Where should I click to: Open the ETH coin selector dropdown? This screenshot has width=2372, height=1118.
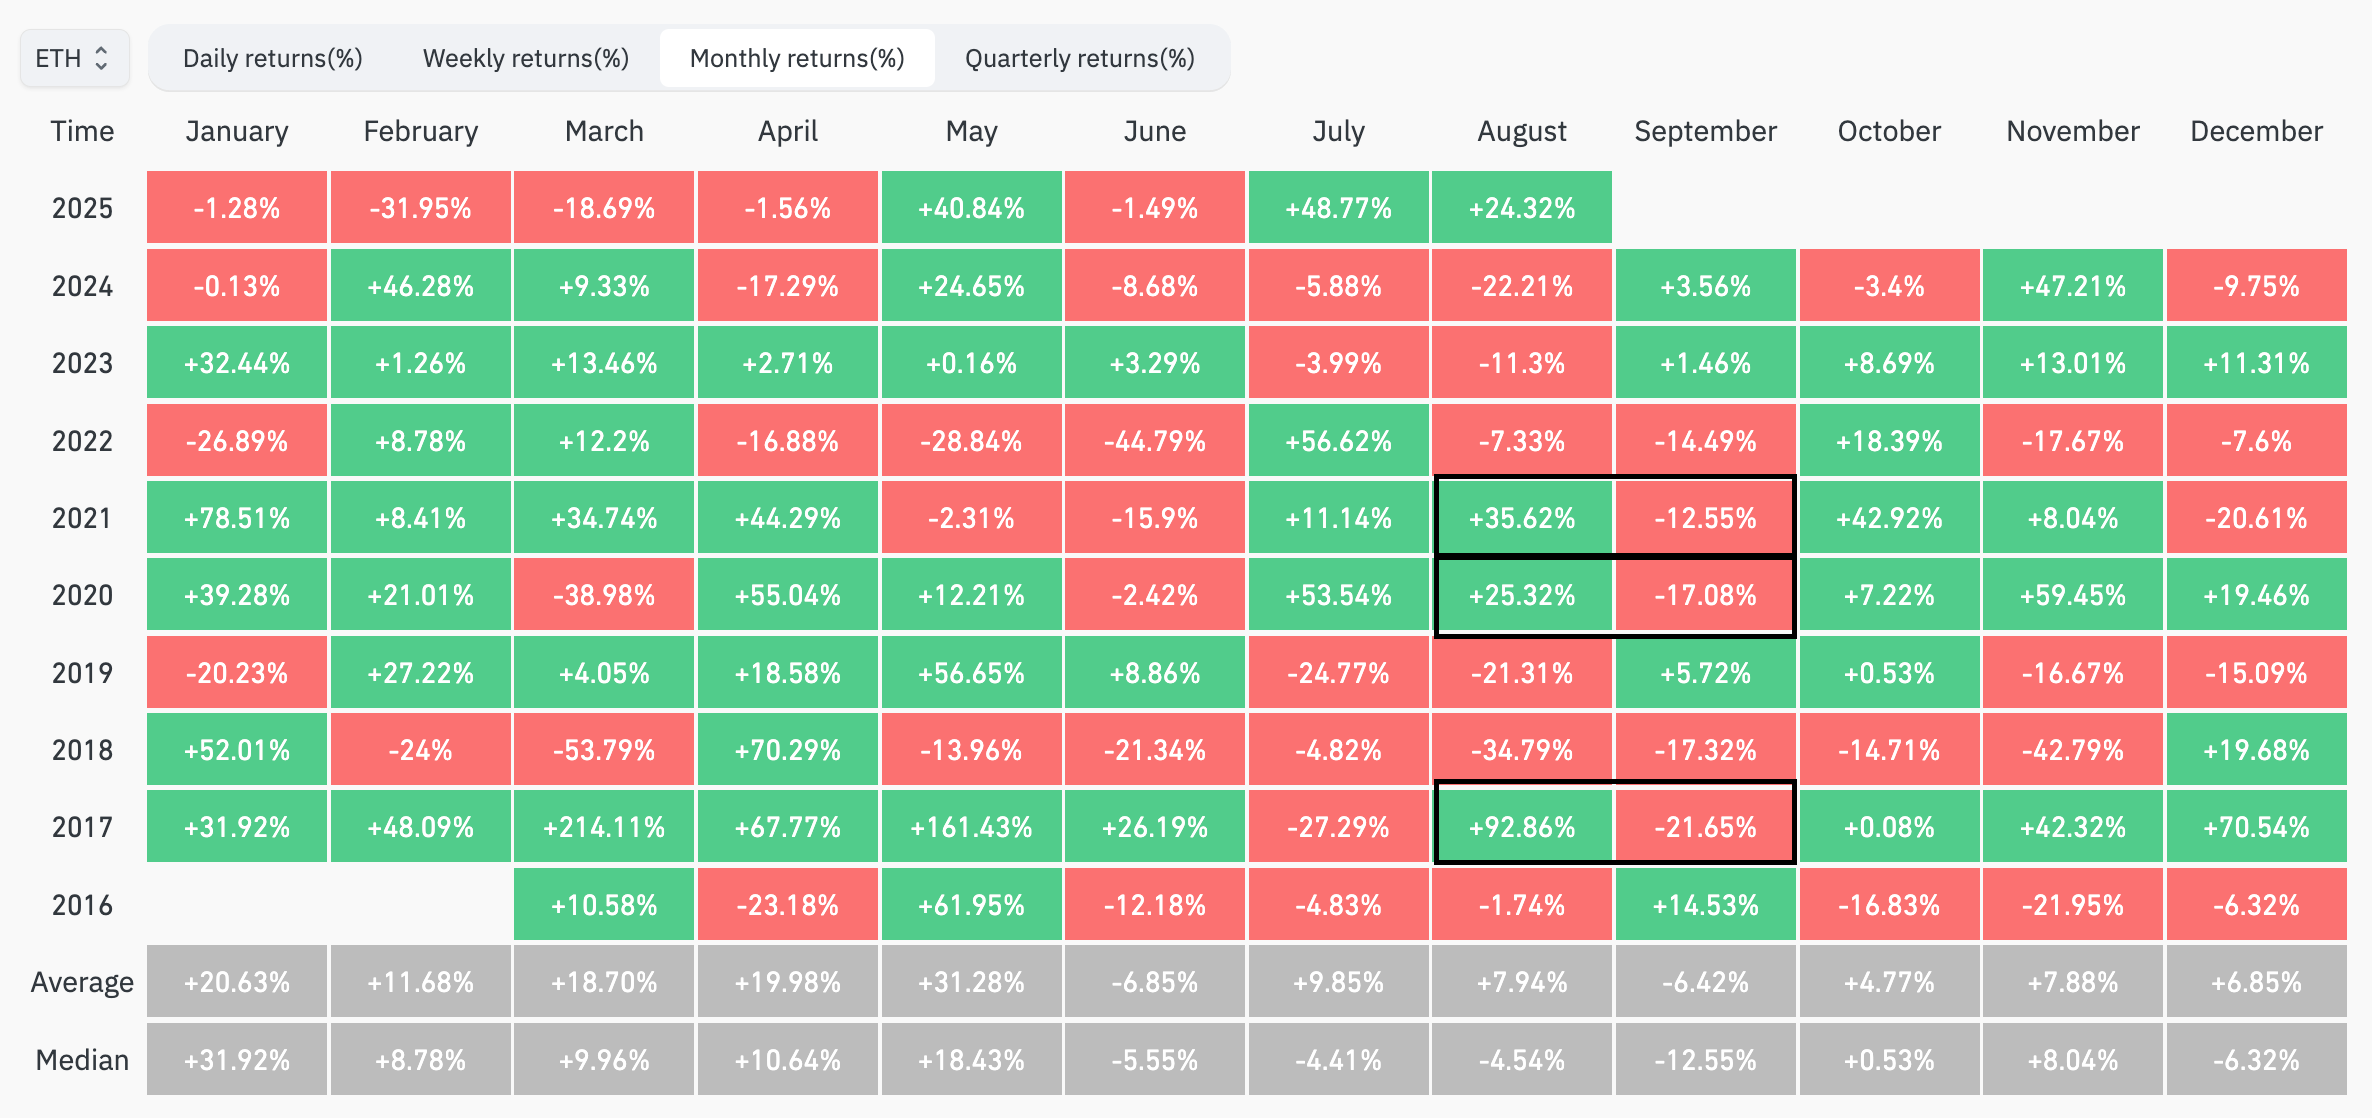[x=73, y=58]
